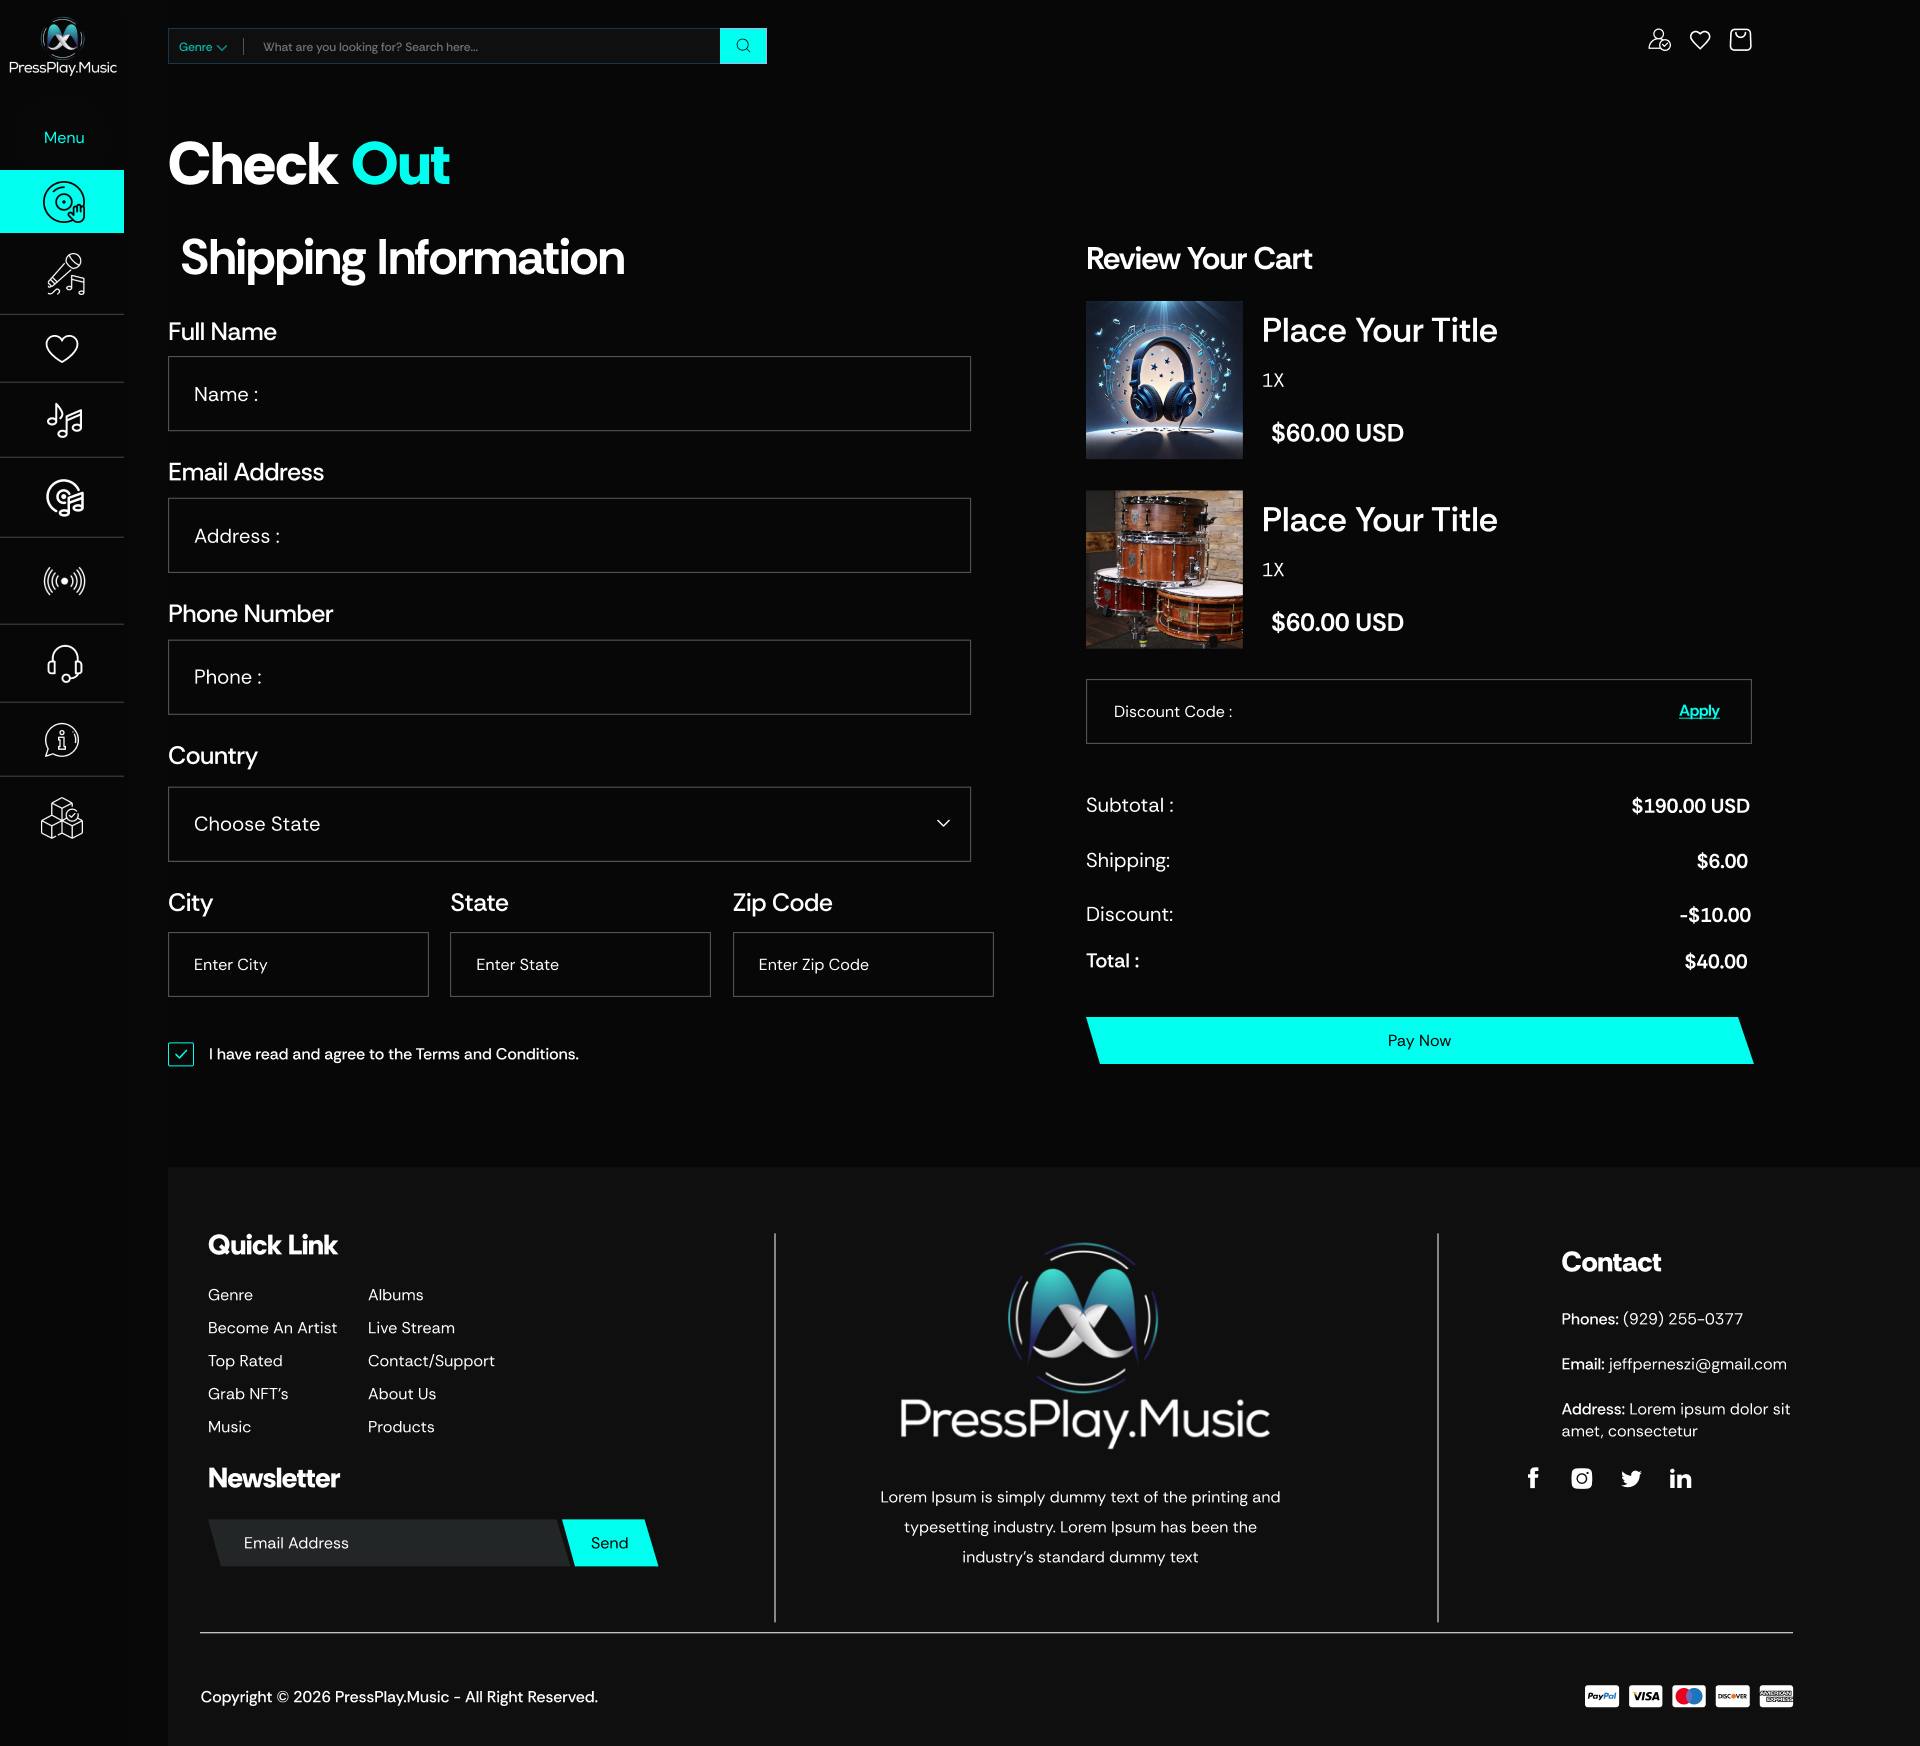Click the shopping cart header icon
Image resolution: width=1920 pixels, height=1746 pixels.
(x=1740, y=40)
